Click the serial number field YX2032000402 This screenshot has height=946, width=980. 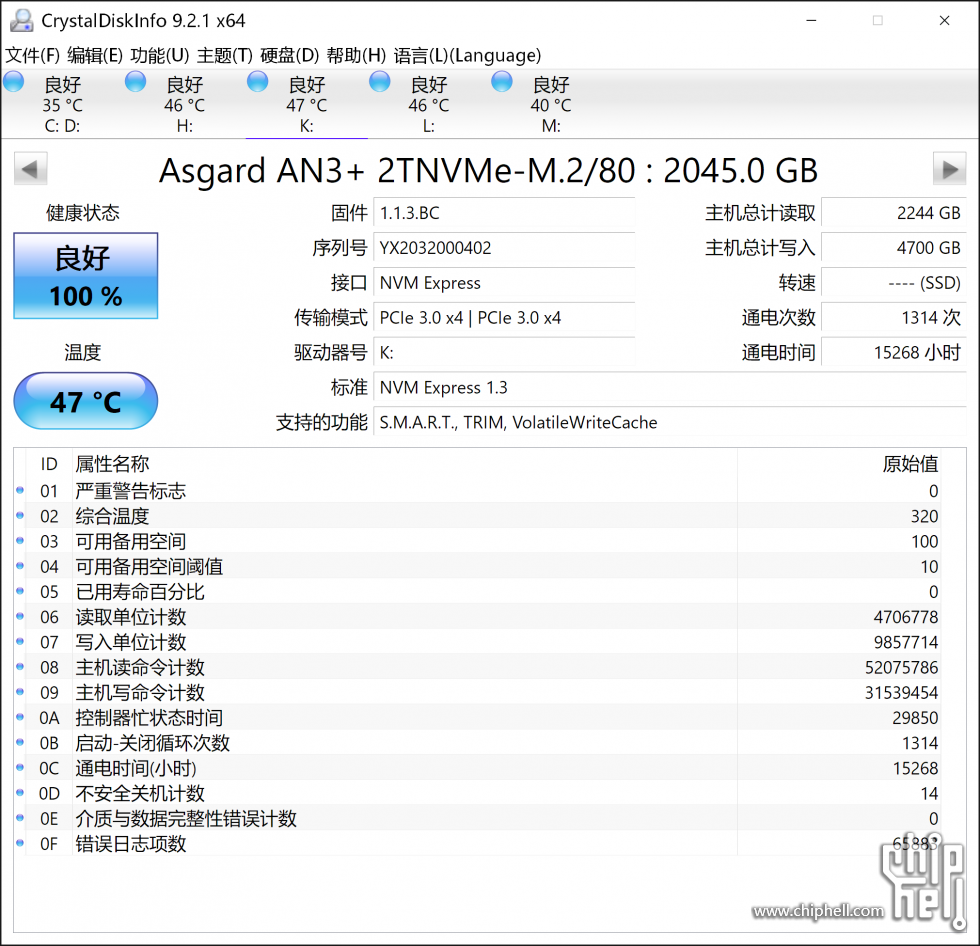pyautogui.click(x=504, y=248)
